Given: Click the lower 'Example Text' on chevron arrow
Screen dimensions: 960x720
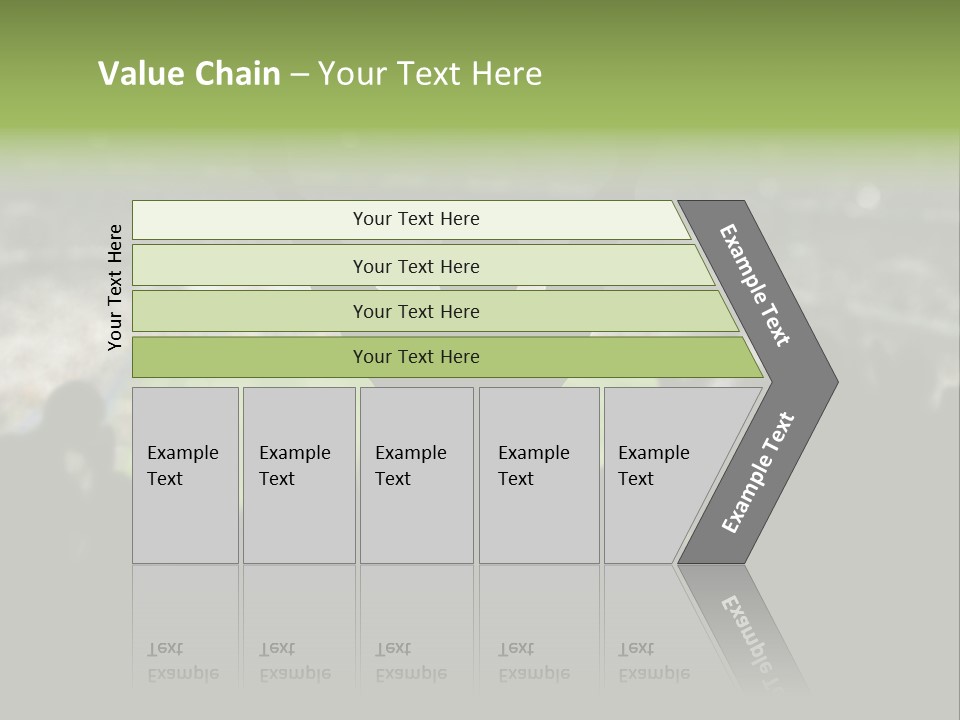Looking at the screenshot, I should [757, 473].
